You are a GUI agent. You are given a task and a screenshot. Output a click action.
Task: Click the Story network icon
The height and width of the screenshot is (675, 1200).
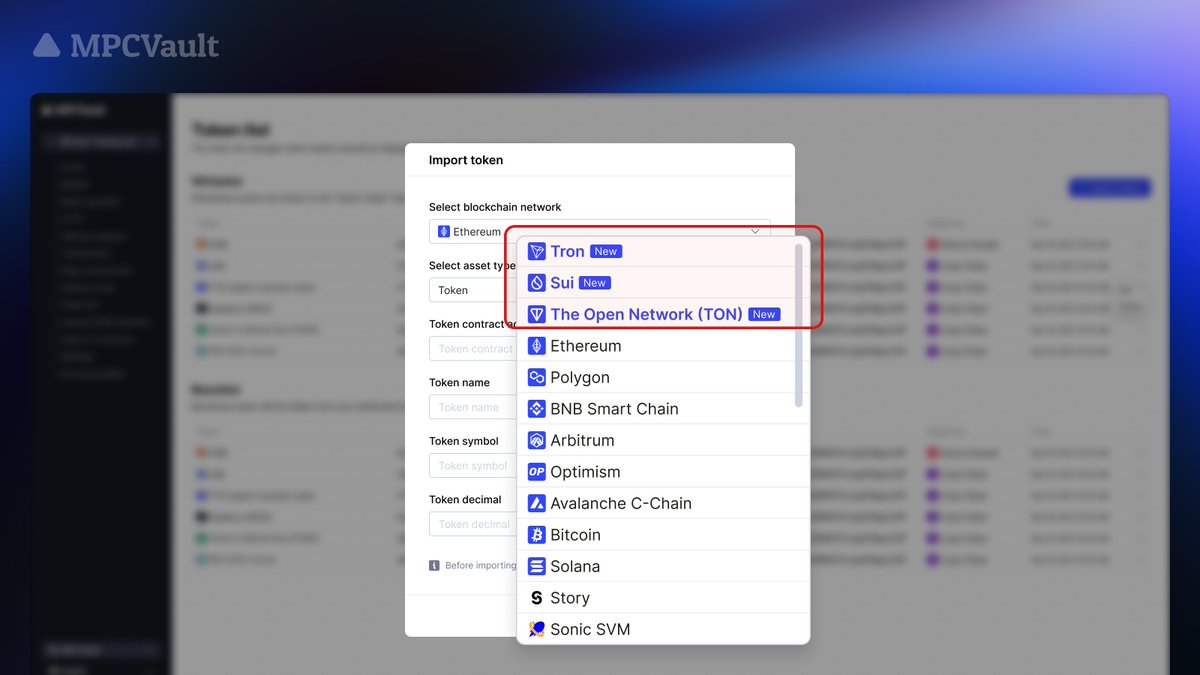click(x=536, y=598)
